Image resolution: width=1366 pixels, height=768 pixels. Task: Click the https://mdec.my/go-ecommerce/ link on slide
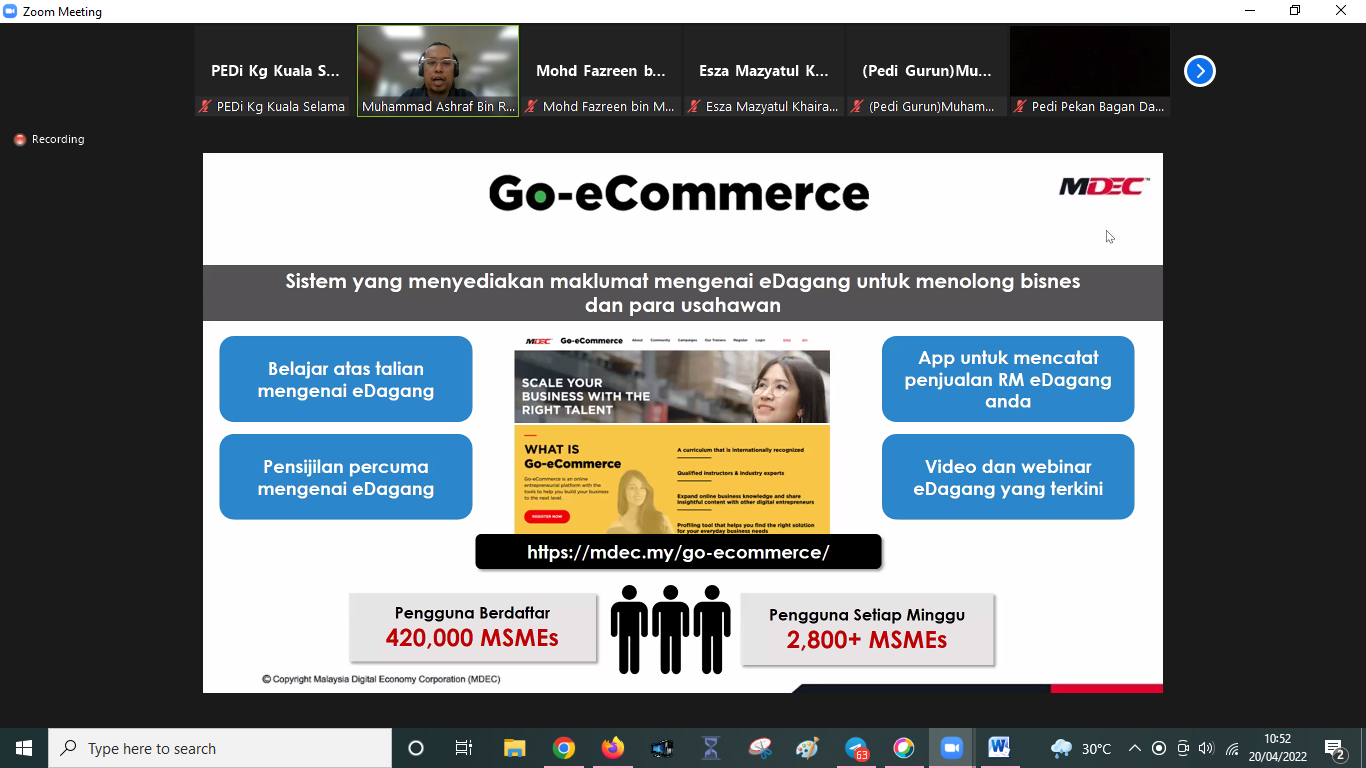(678, 552)
